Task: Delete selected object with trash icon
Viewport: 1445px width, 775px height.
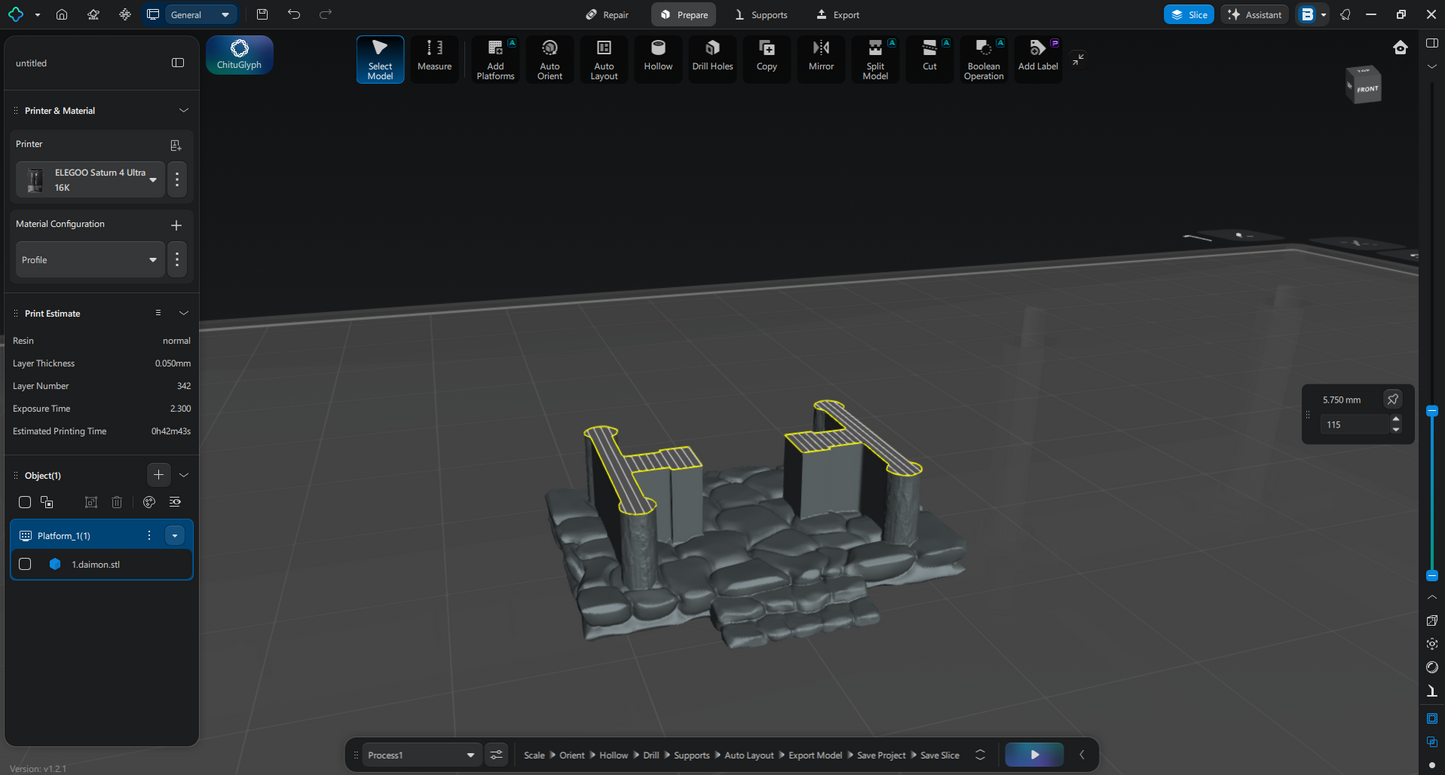Action: tap(117, 502)
